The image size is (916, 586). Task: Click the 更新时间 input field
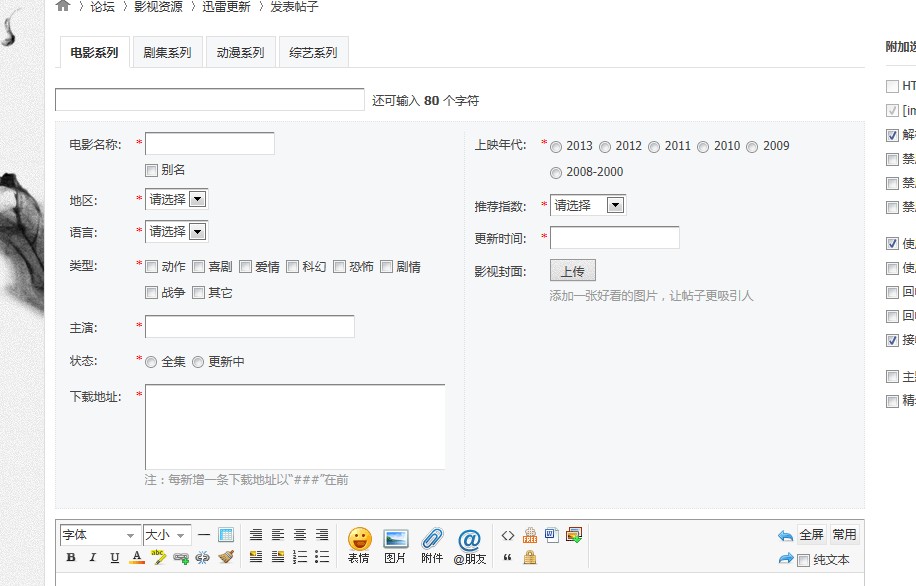[613, 237]
